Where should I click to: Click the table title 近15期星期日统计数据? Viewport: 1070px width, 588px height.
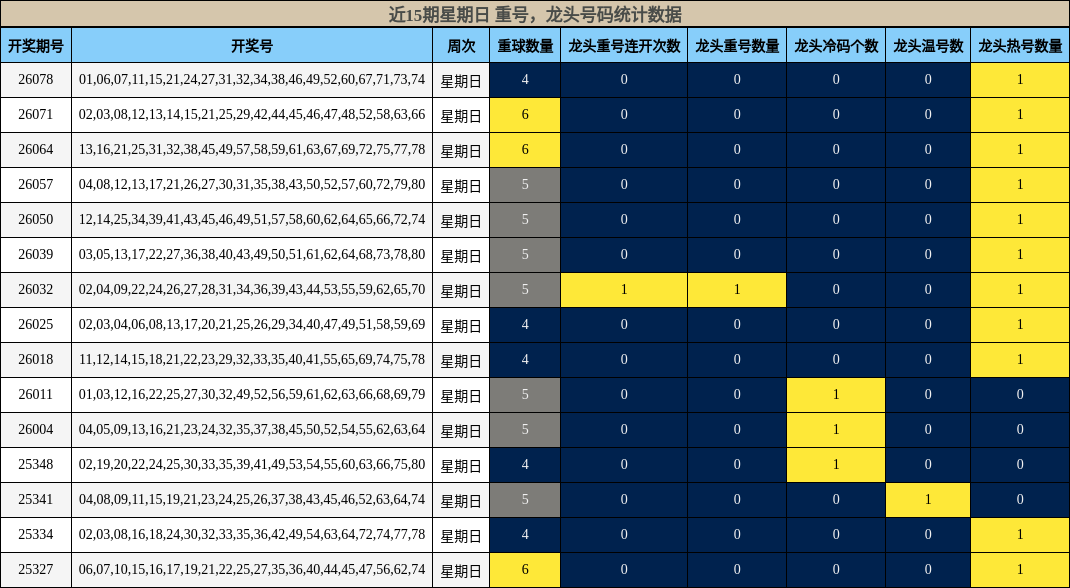click(x=535, y=16)
